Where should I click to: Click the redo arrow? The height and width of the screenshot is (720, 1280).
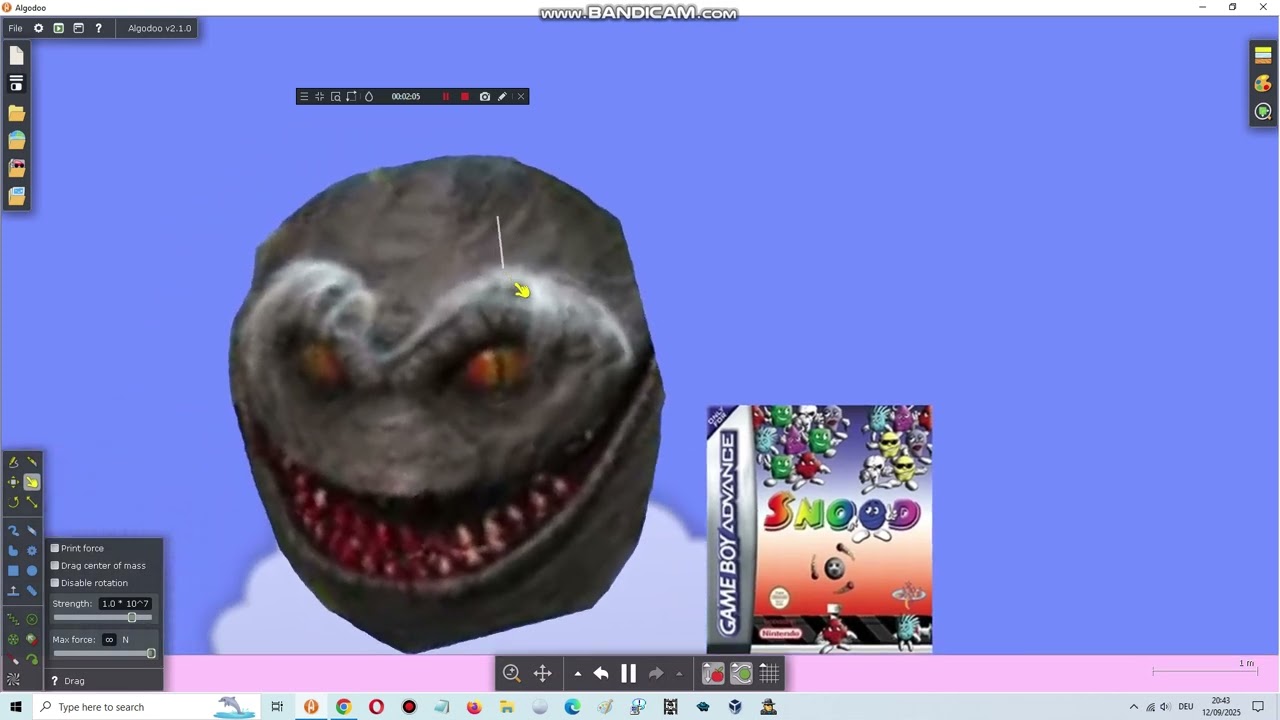(656, 673)
